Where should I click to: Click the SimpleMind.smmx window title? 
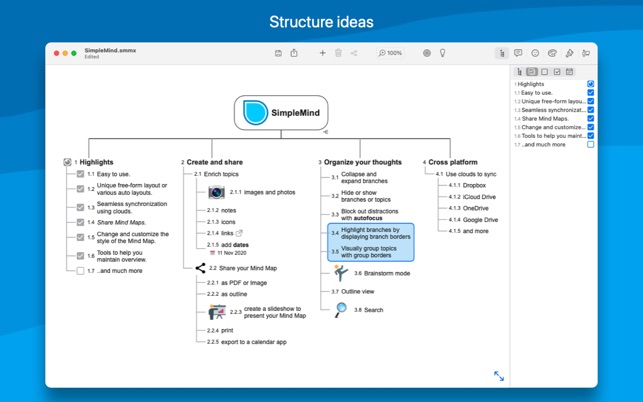(x=110, y=50)
